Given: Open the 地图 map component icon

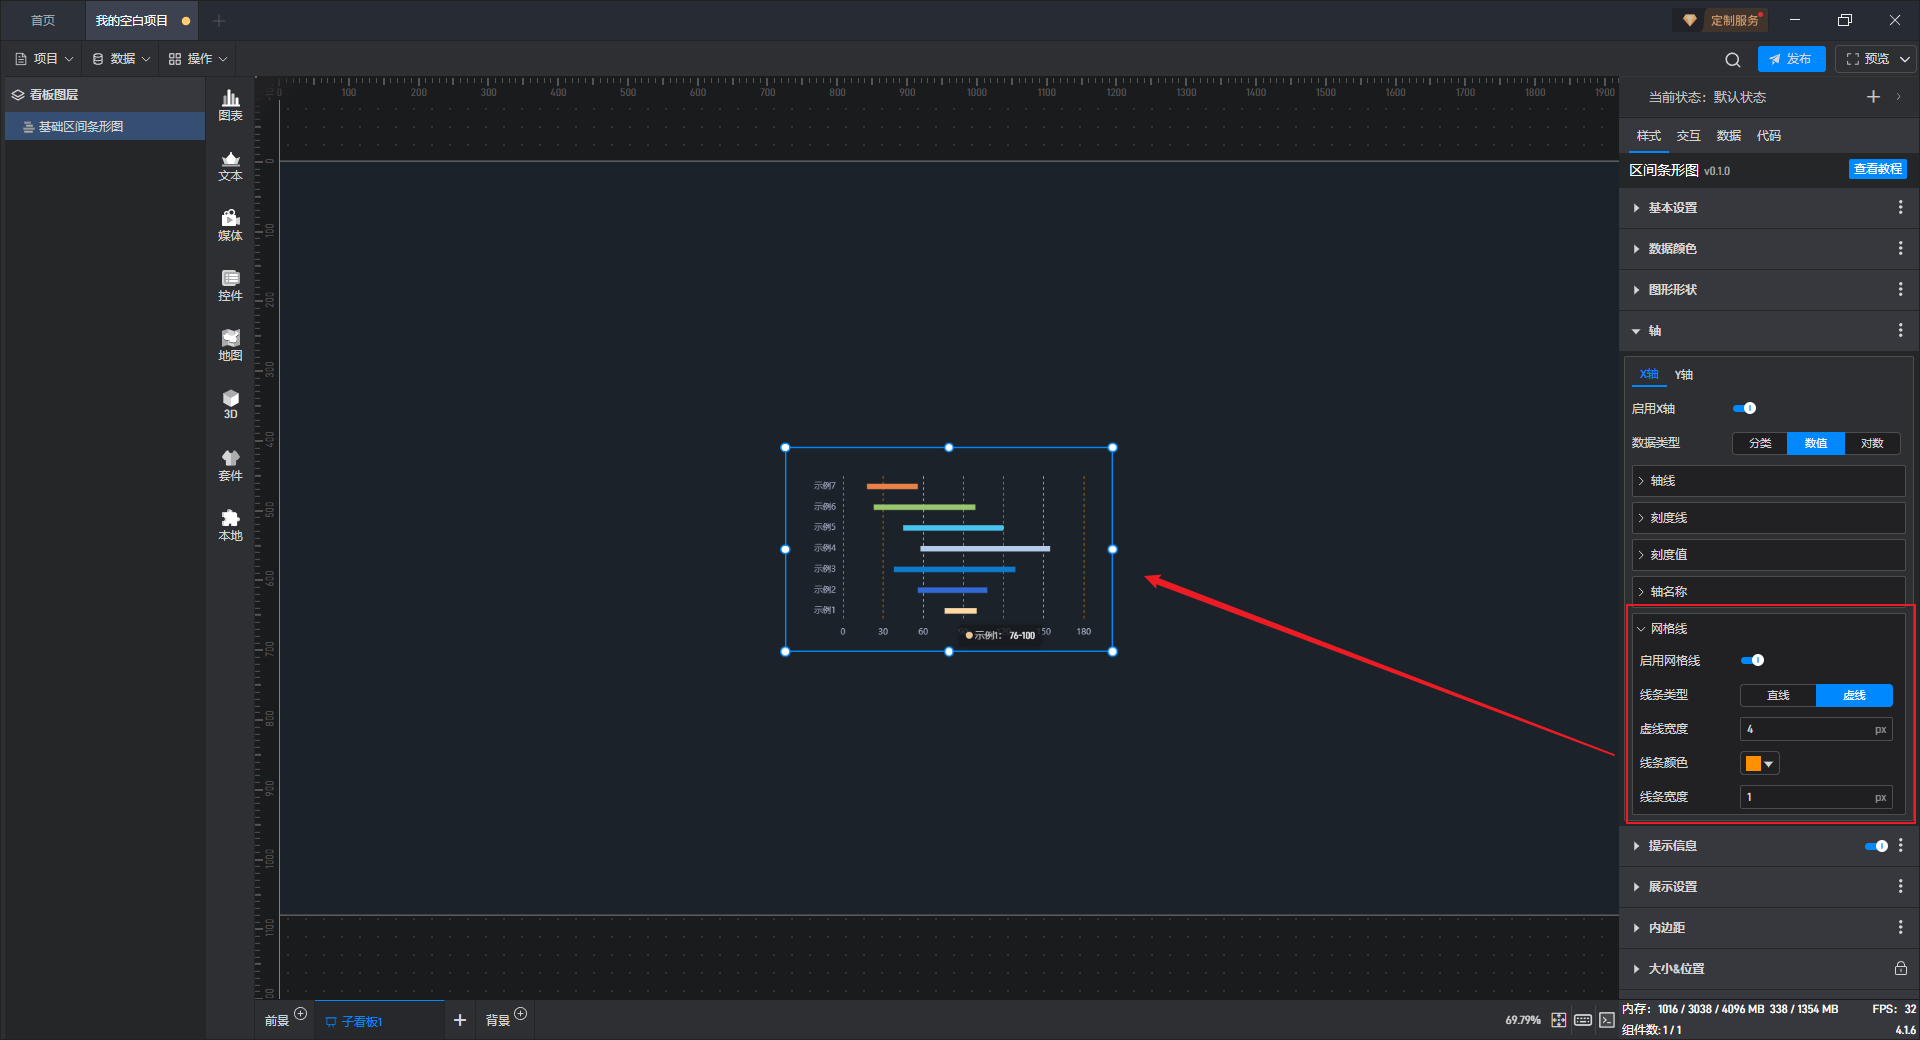Looking at the screenshot, I should [230, 345].
